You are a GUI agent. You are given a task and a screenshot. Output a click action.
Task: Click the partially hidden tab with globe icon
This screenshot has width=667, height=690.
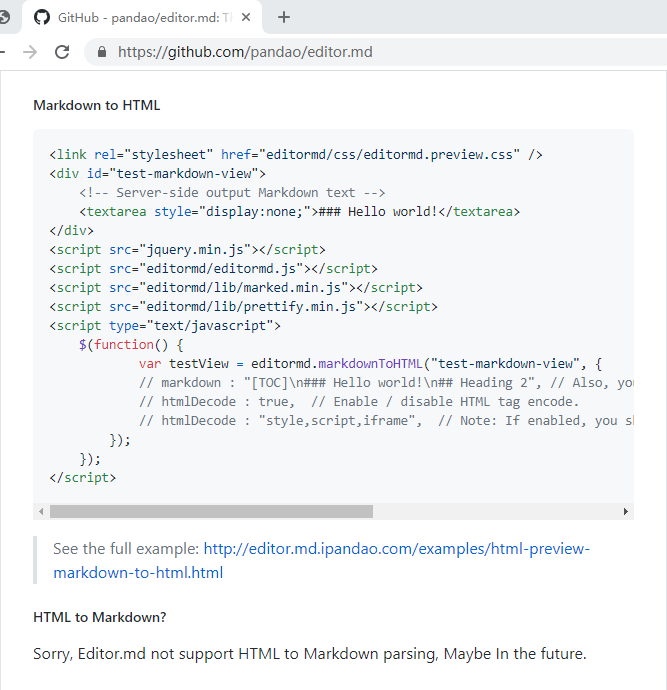coord(5,18)
